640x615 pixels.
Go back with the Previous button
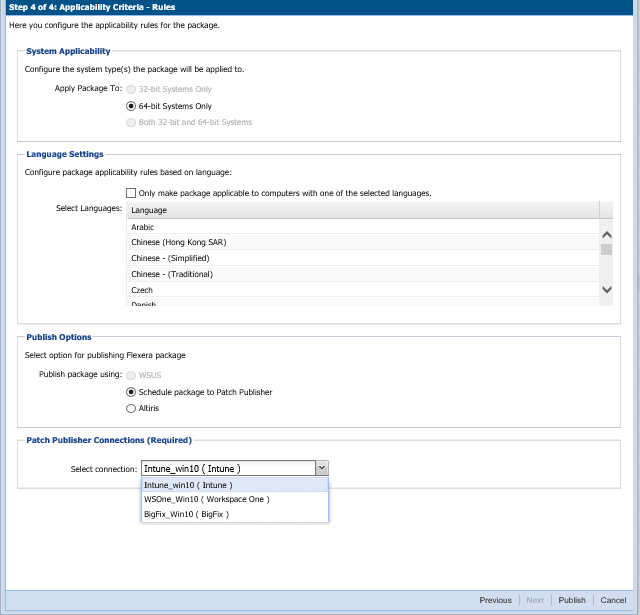pyautogui.click(x=495, y=600)
